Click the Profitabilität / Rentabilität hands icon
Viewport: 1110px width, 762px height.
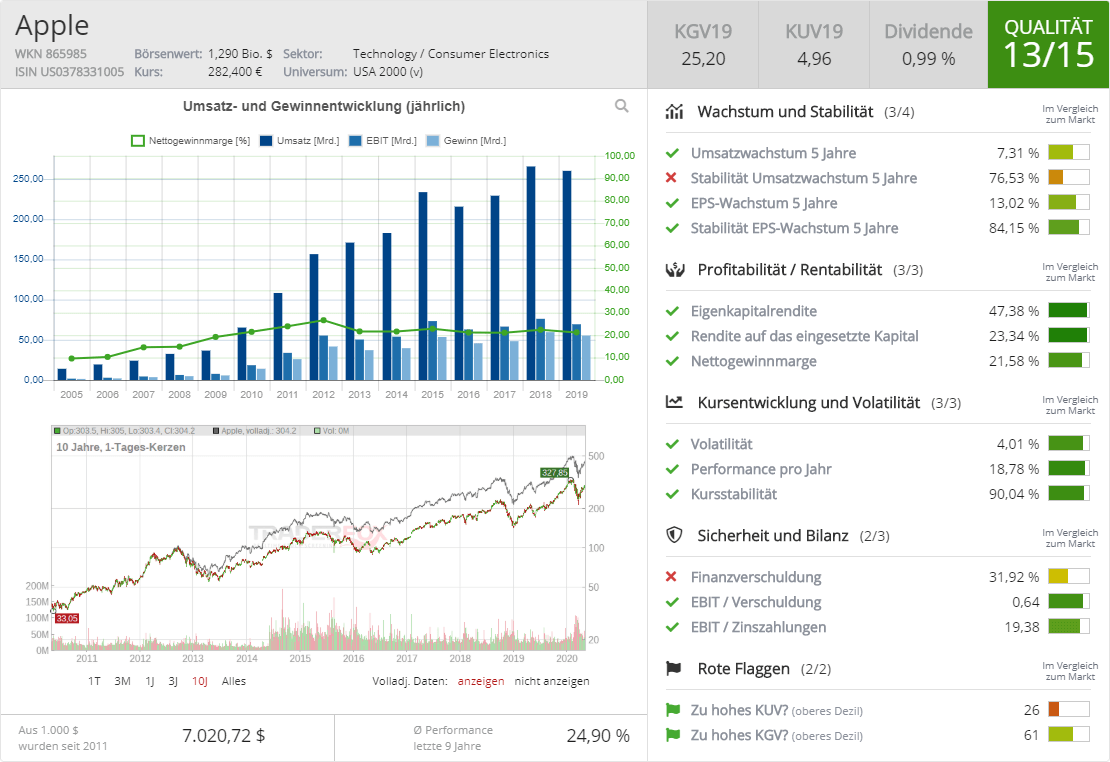(x=675, y=270)
